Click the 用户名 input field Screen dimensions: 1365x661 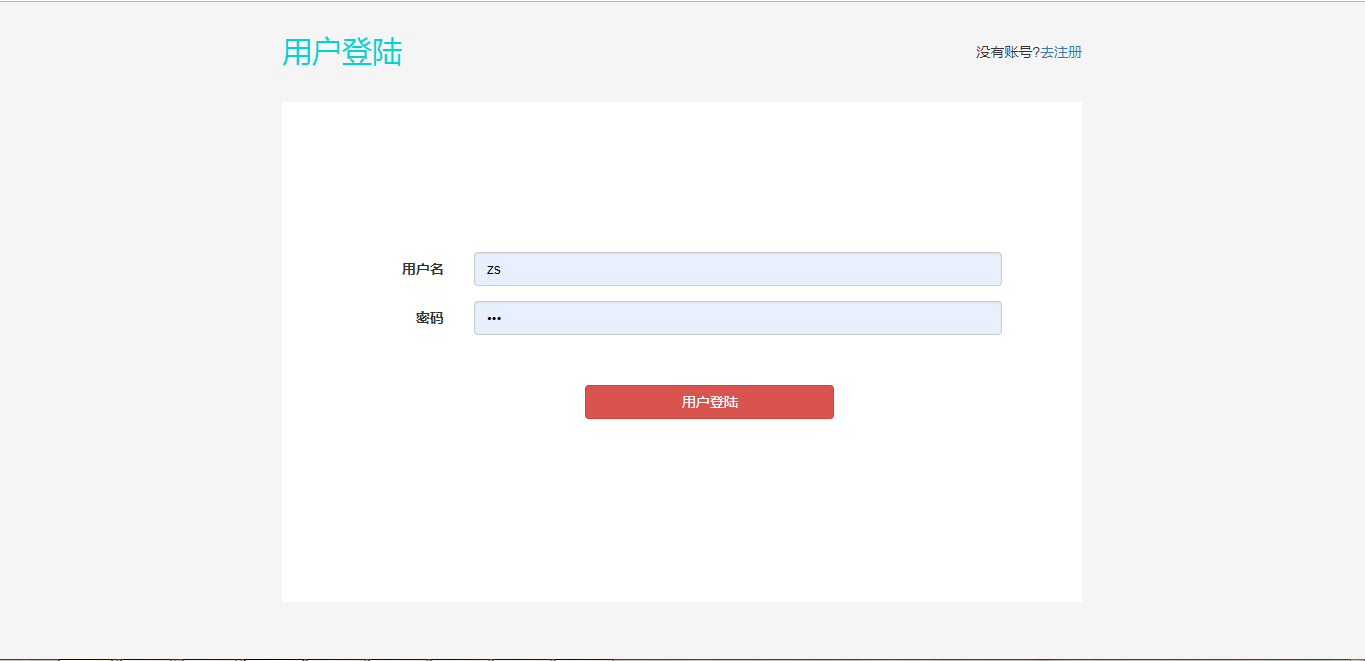(737, 269)
